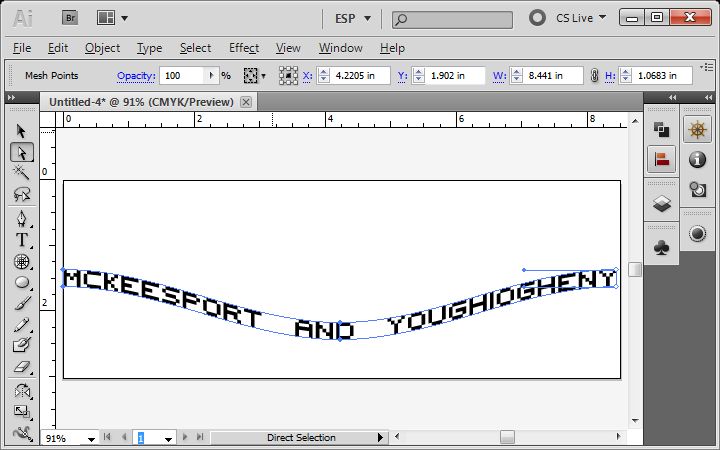Image resolution: width=720 pixels, height=450 pixels.
Task: Expand the CS Live menu
Action: 581,18
